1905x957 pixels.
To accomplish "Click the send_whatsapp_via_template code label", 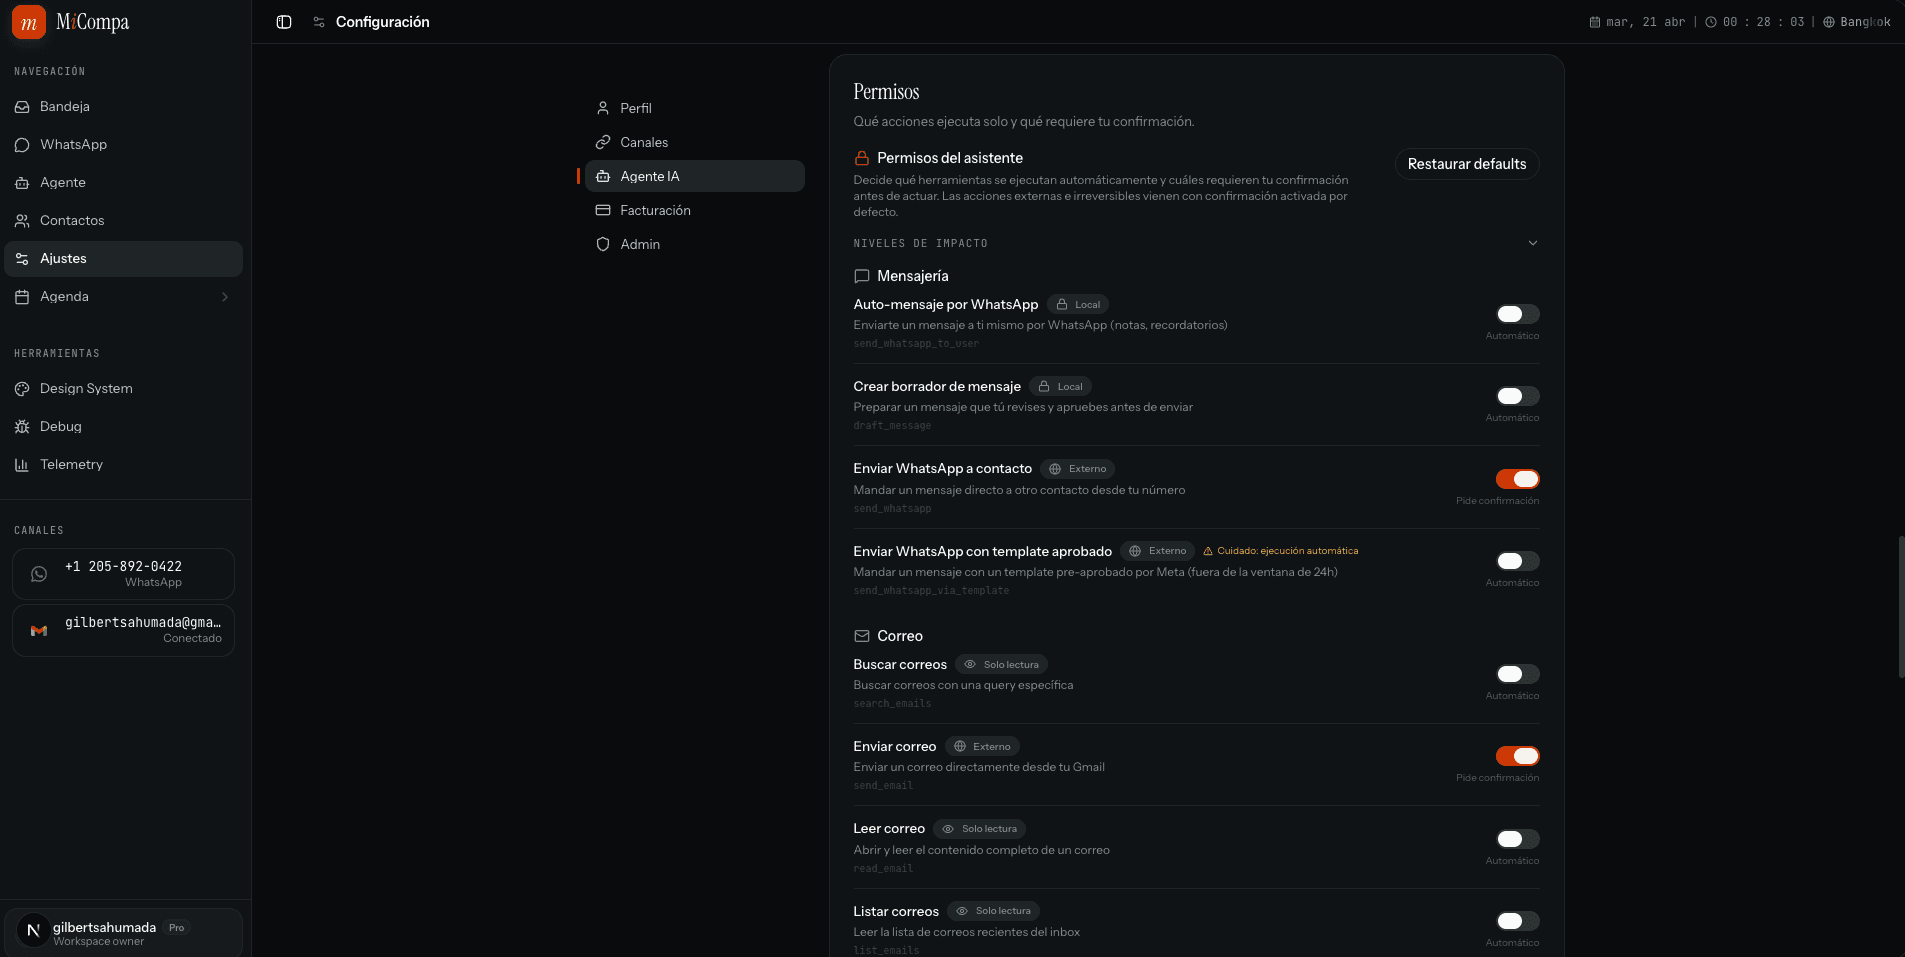I will 931,591.
